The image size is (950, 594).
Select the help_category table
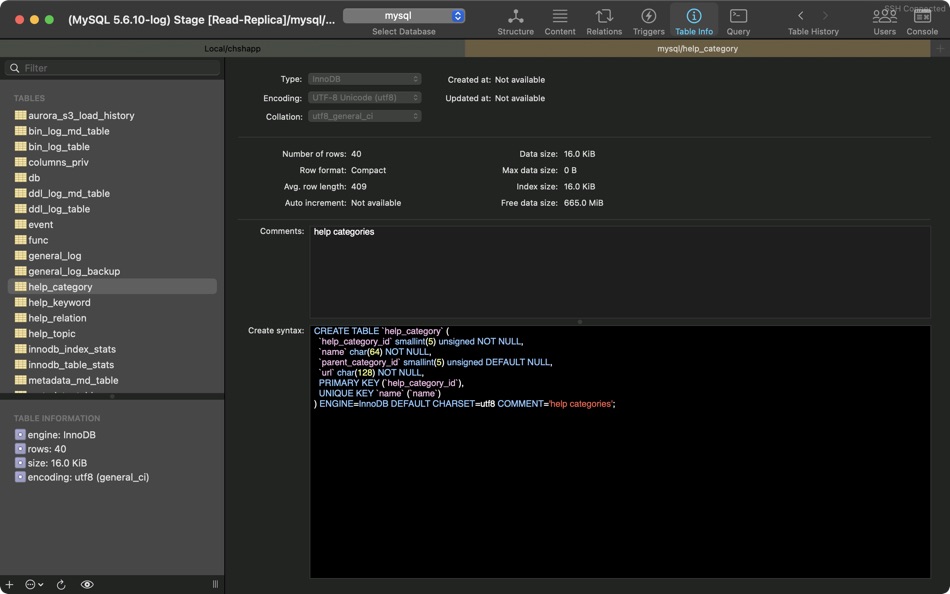pos(112,287)
